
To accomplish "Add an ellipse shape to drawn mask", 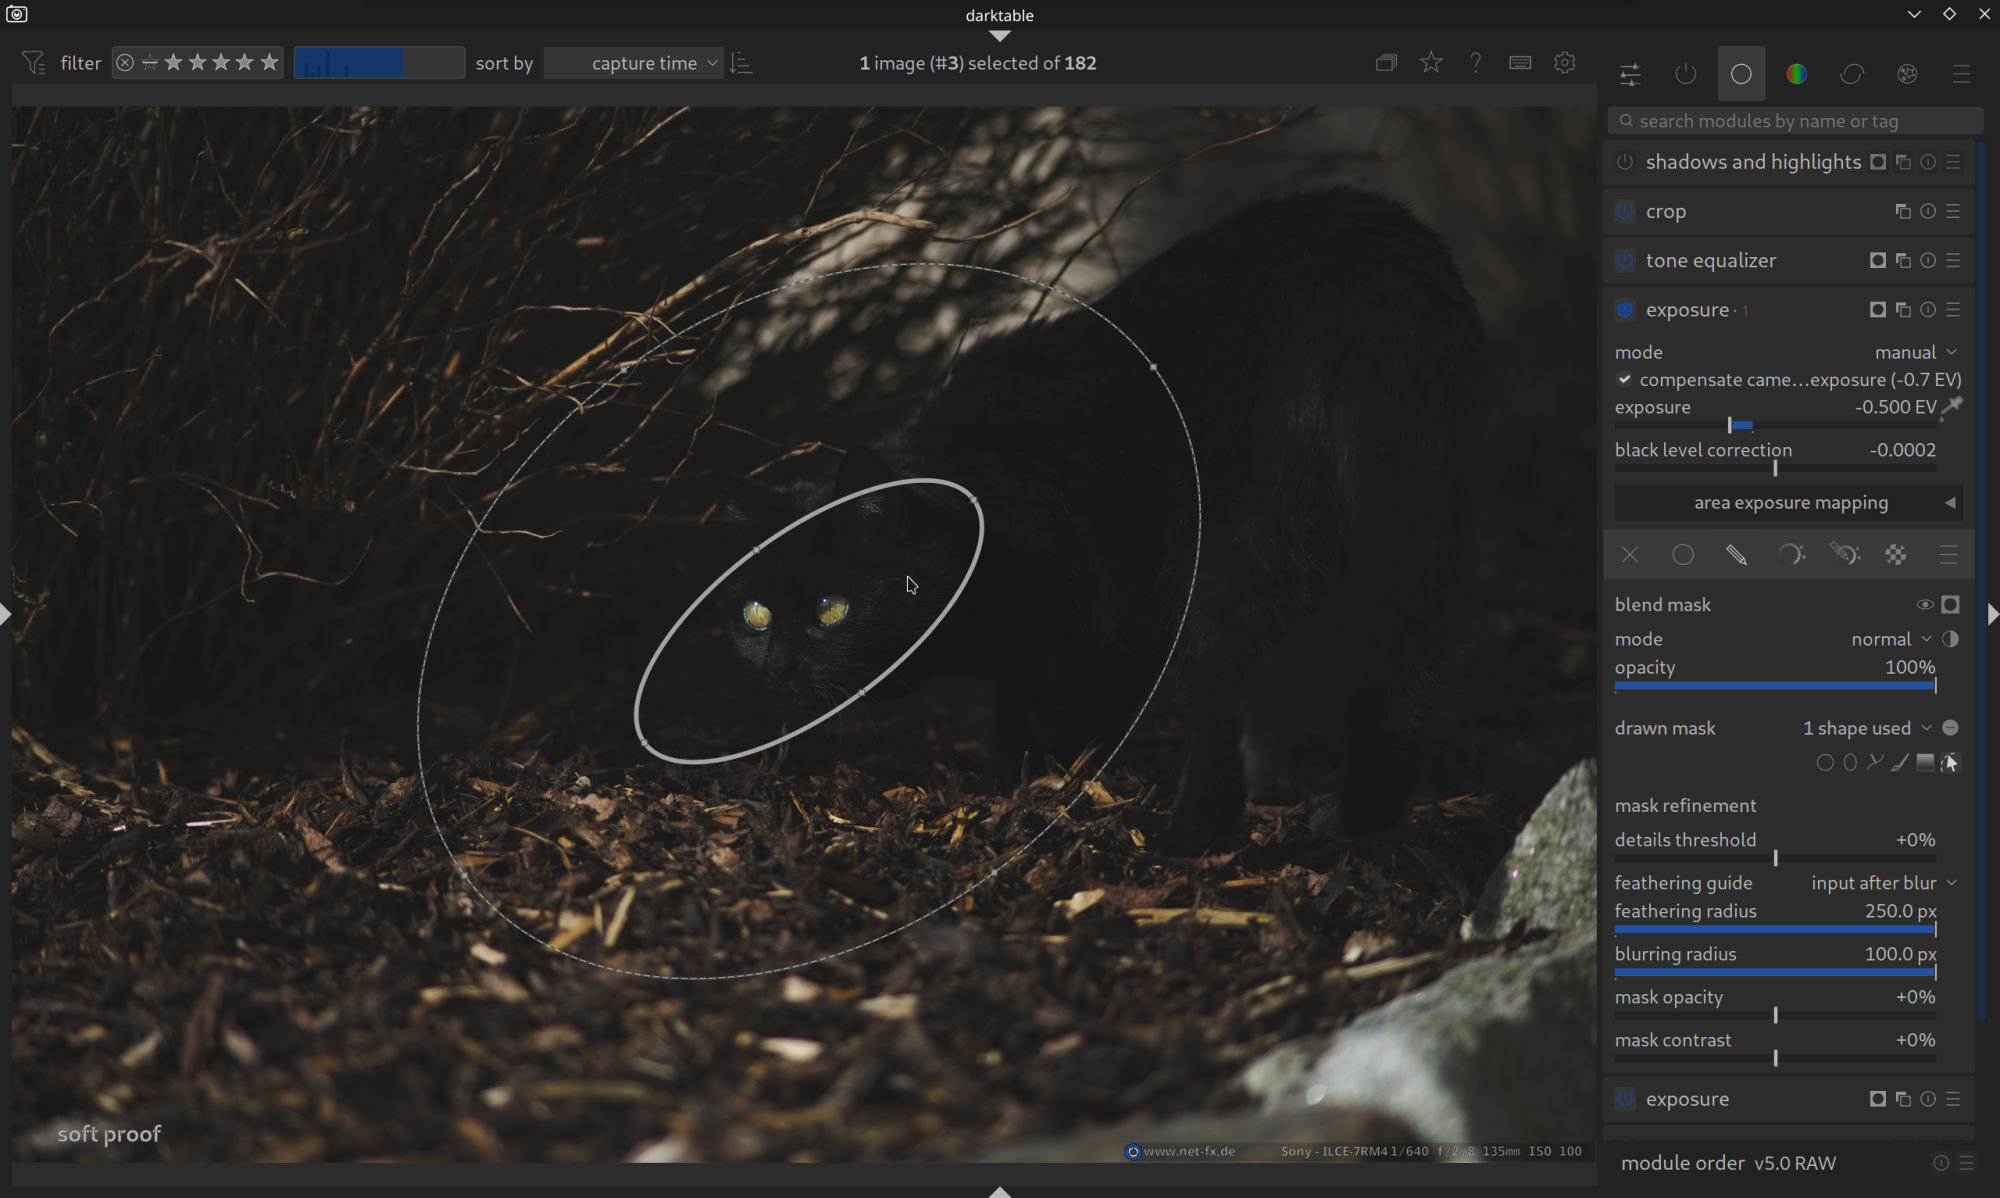I will [1850, 763].
